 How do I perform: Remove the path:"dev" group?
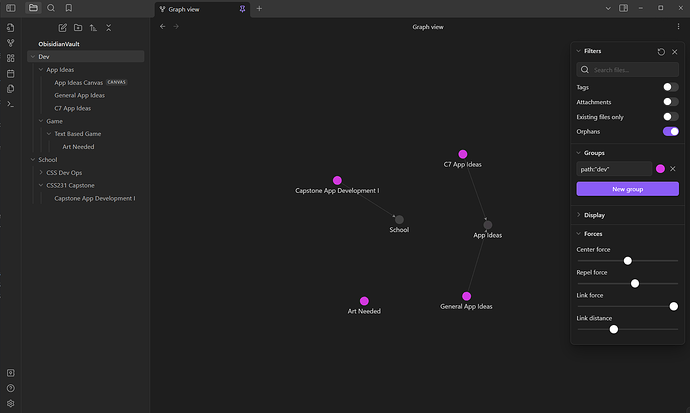(673, 169)
